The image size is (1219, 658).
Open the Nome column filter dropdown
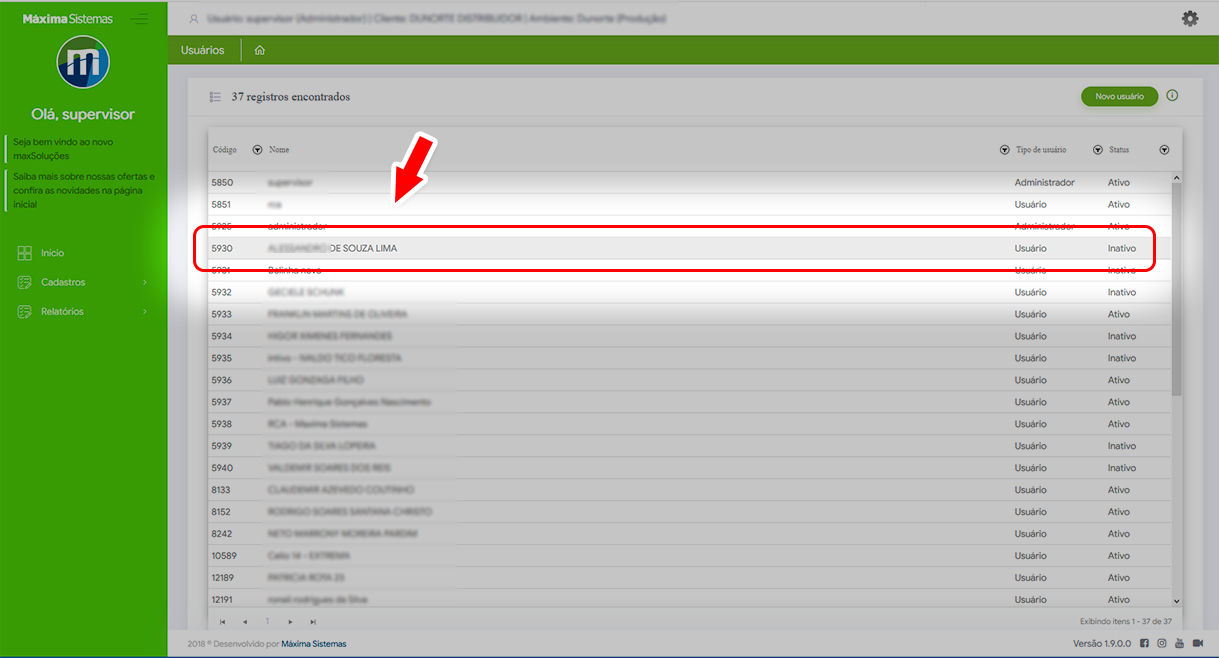(1004, 150)
